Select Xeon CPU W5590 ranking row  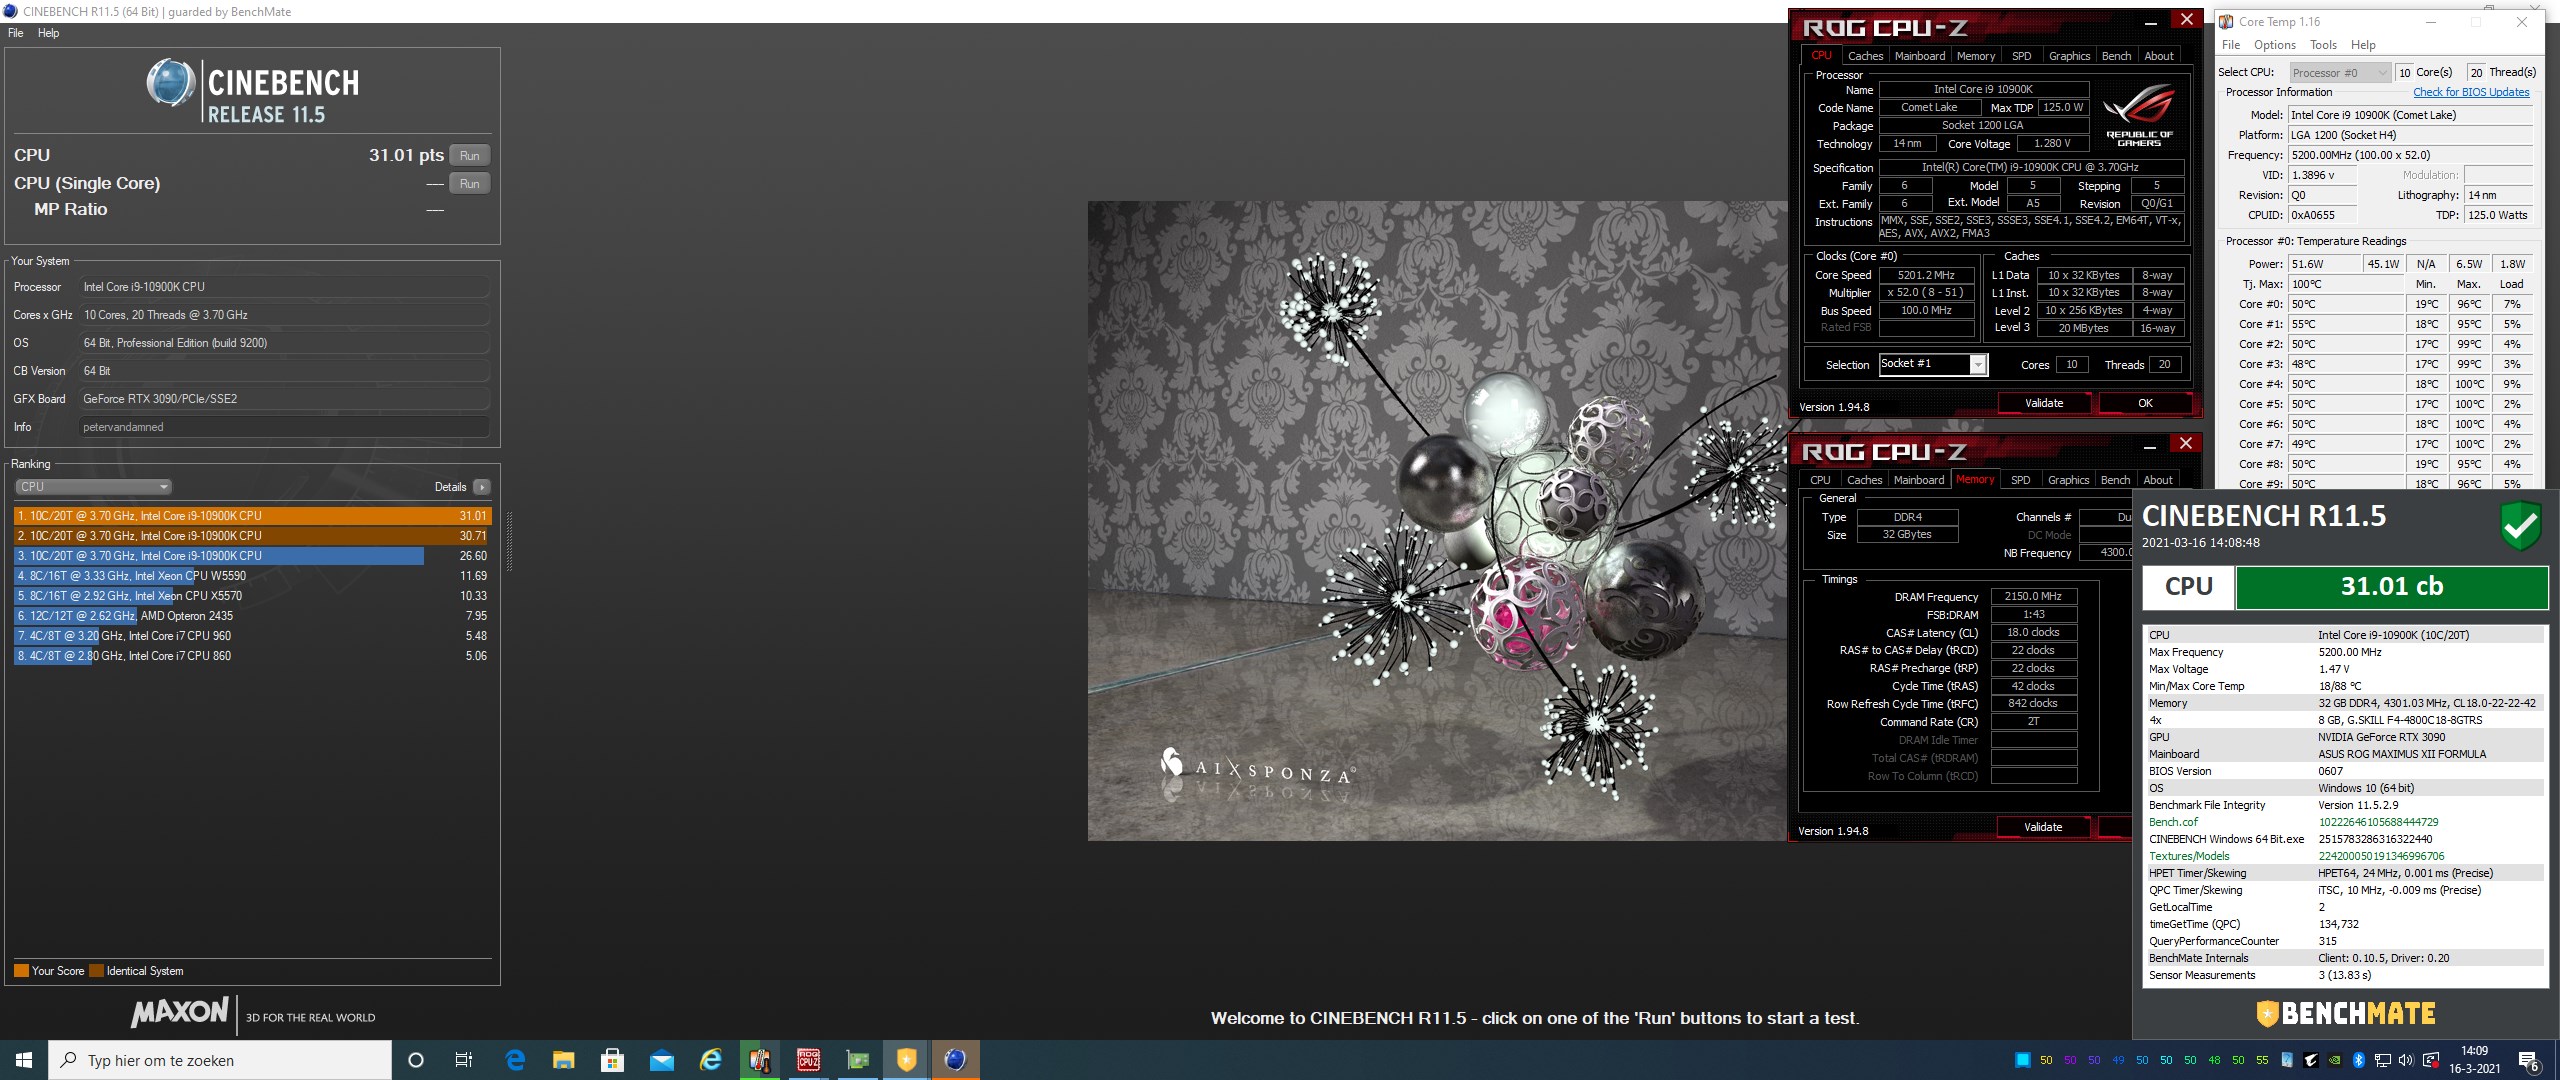point(252,576)
